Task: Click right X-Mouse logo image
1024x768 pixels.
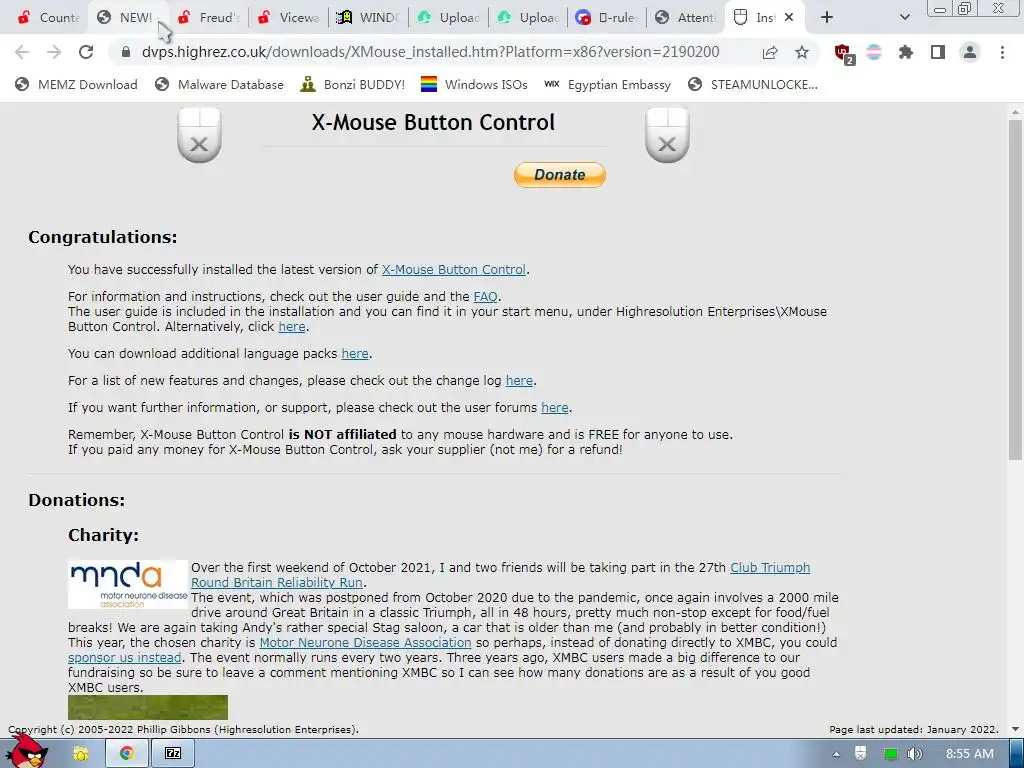Action: click(x=667, y=135)
